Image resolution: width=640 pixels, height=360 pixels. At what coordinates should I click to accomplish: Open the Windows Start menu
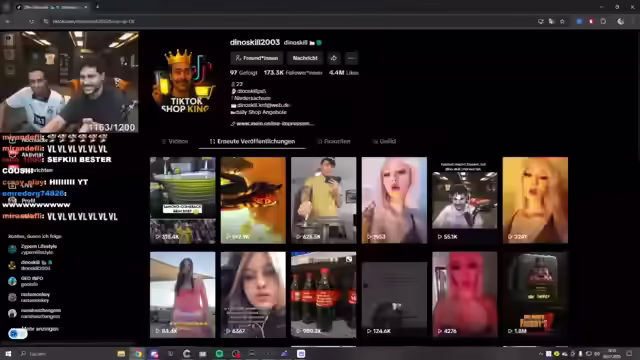tap(8, 353)
